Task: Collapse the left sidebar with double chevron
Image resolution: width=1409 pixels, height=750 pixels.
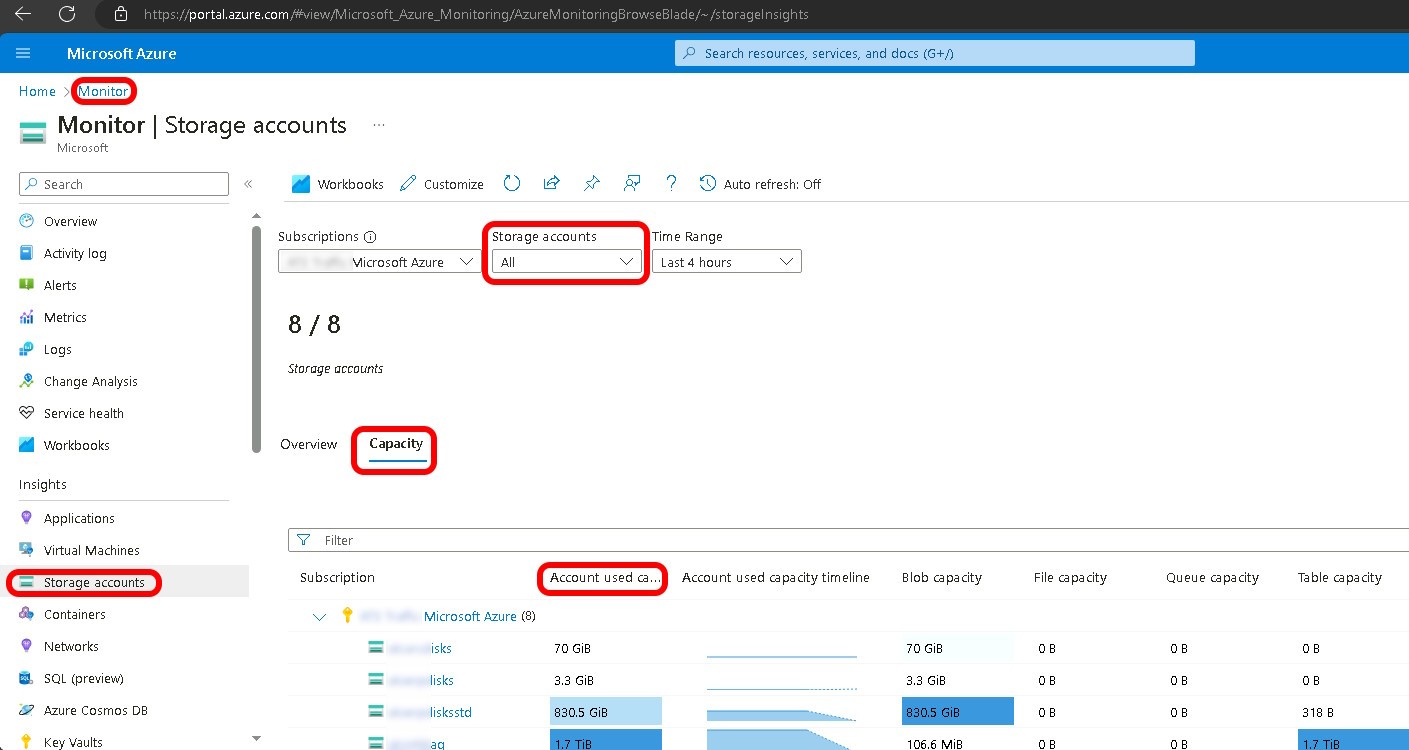Action: [248, 184]
